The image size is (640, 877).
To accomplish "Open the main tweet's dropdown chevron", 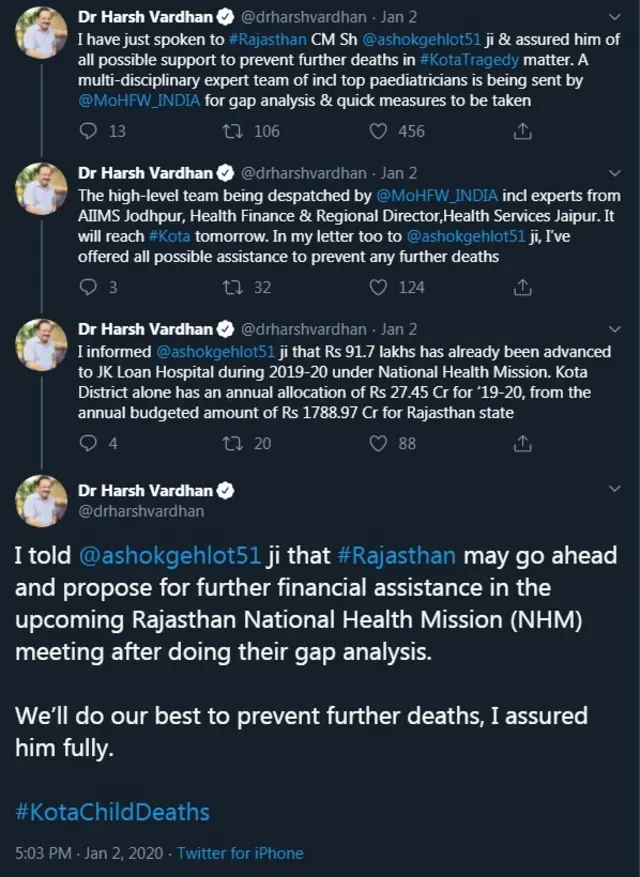I will (615, 488).
